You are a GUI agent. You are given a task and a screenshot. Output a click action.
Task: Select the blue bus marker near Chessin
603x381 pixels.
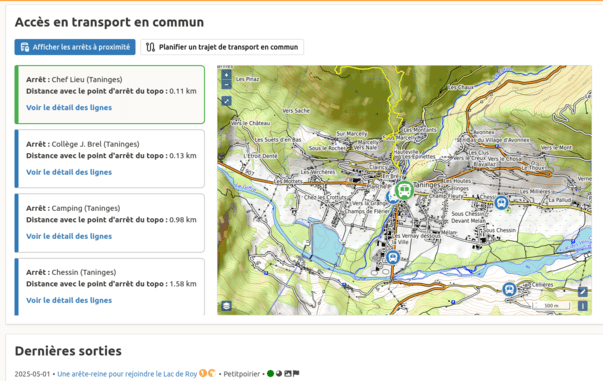[501, 202]
